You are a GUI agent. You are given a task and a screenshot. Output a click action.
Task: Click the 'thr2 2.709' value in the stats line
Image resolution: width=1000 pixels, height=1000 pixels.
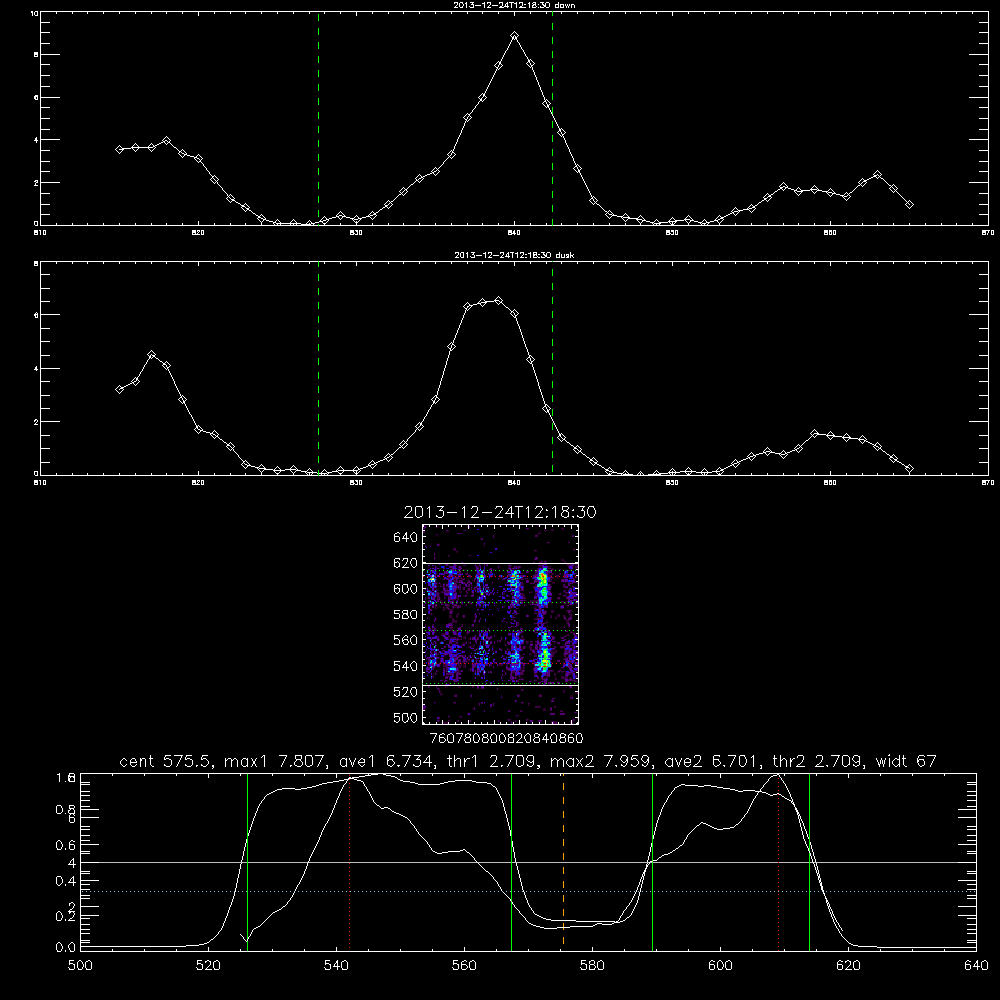[817, 761]
